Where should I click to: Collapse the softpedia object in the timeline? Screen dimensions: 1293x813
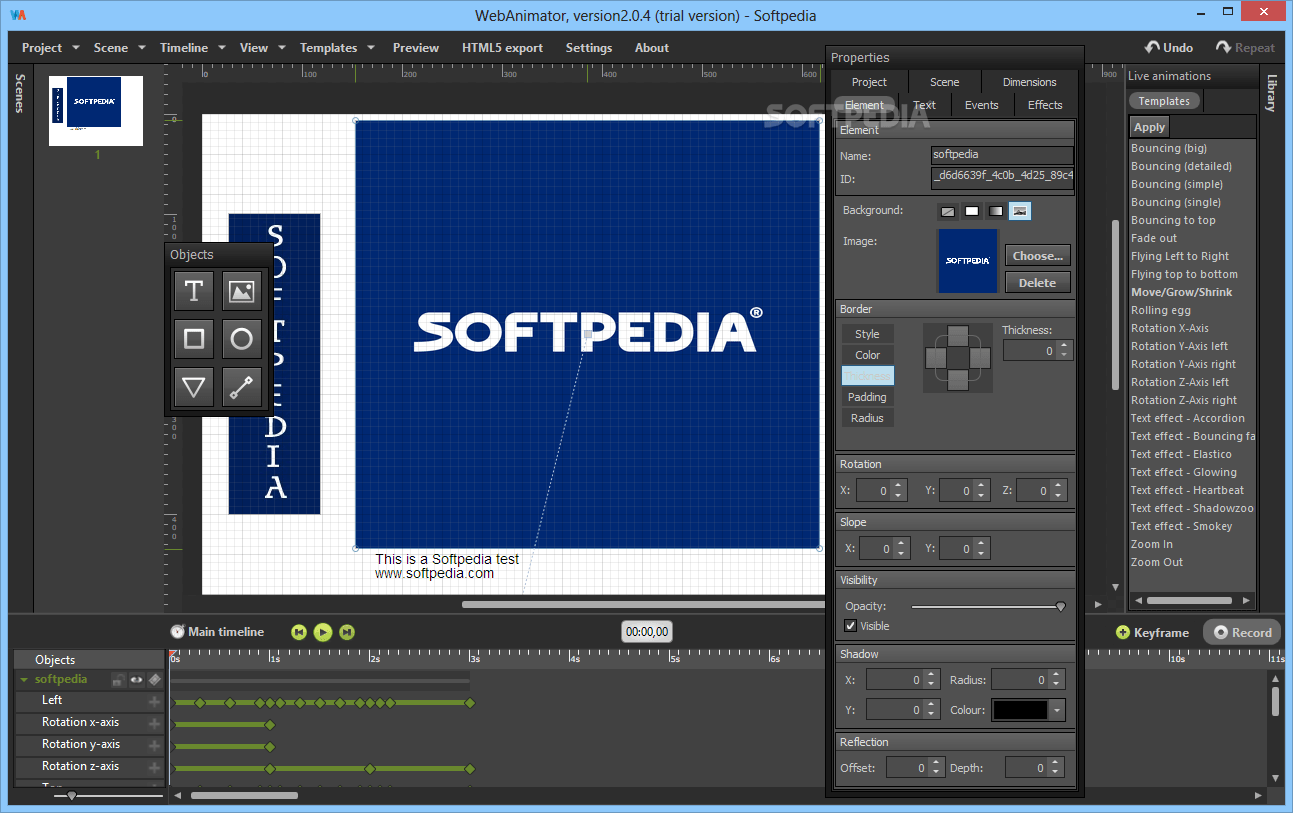pos(22,679)
